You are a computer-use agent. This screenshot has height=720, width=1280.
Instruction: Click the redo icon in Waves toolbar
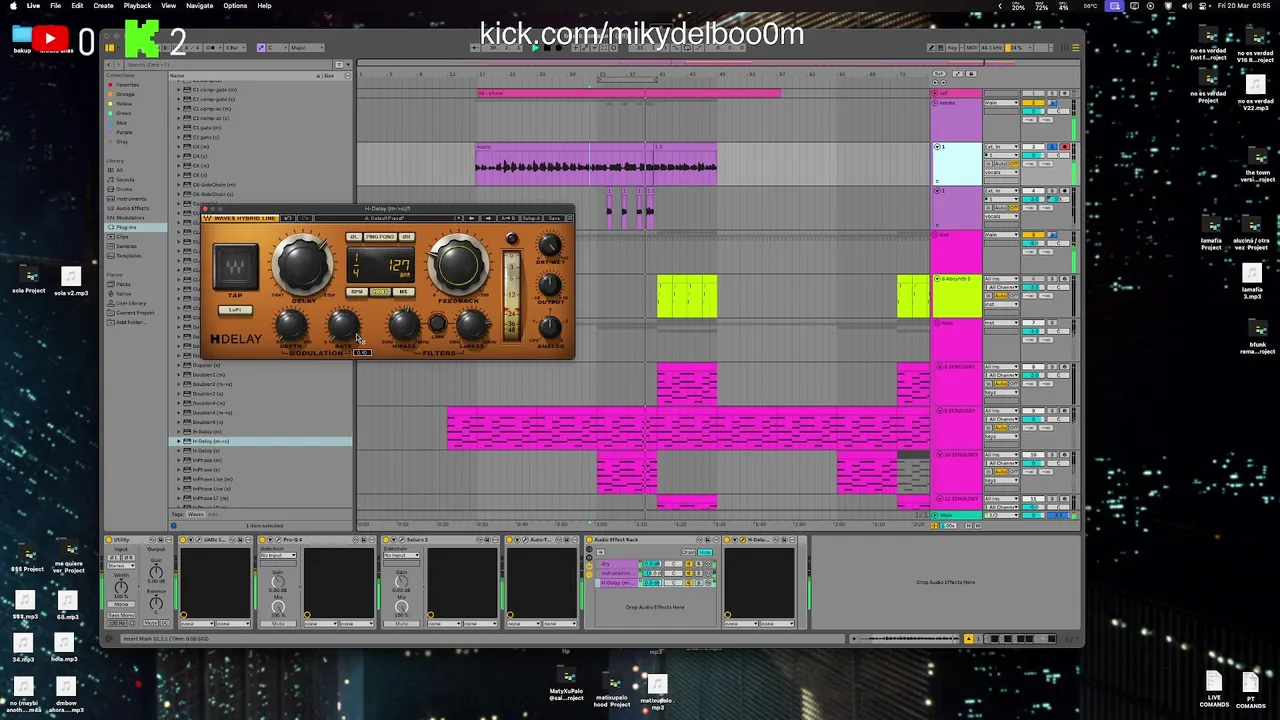click(305, 218)
